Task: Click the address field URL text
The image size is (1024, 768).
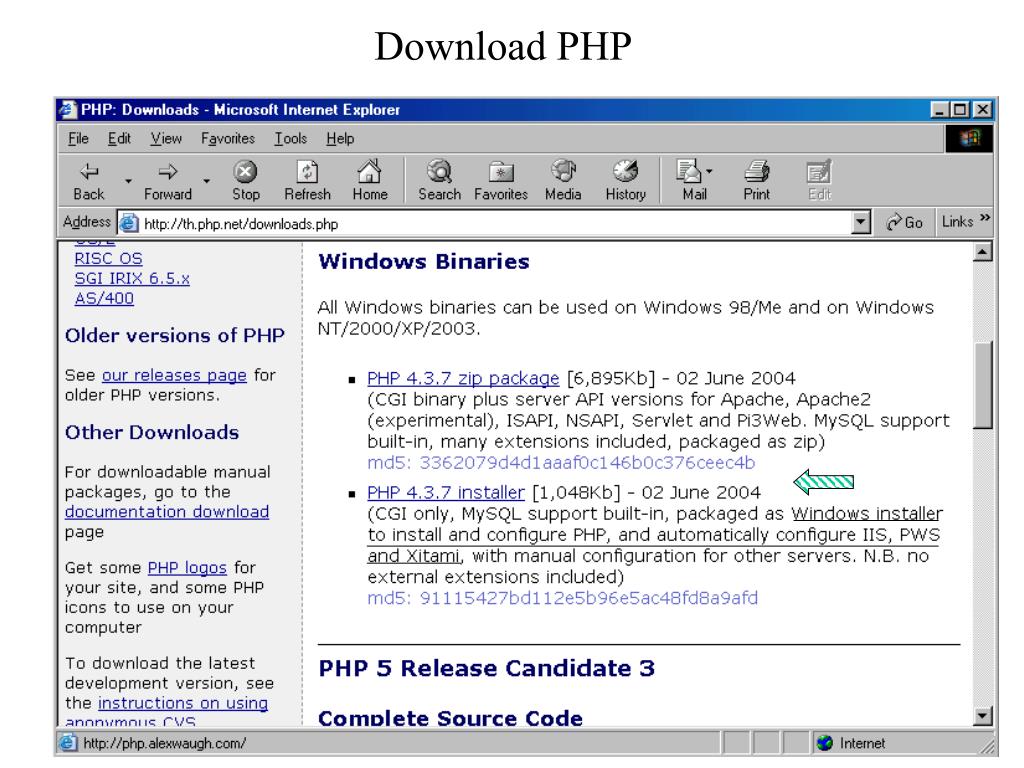Action: (x=241, y=224)
